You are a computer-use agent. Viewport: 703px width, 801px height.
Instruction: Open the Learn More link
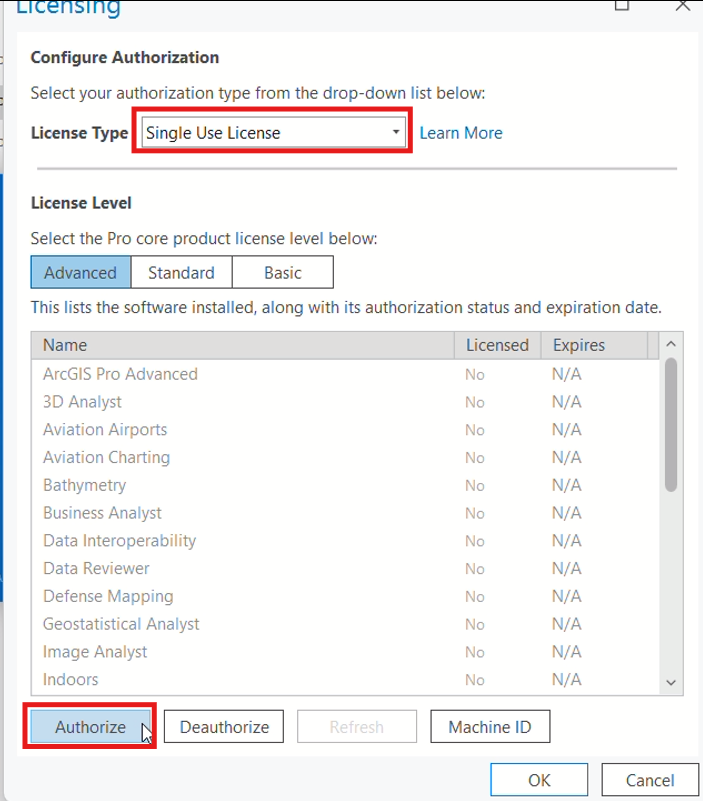(461, 132)
